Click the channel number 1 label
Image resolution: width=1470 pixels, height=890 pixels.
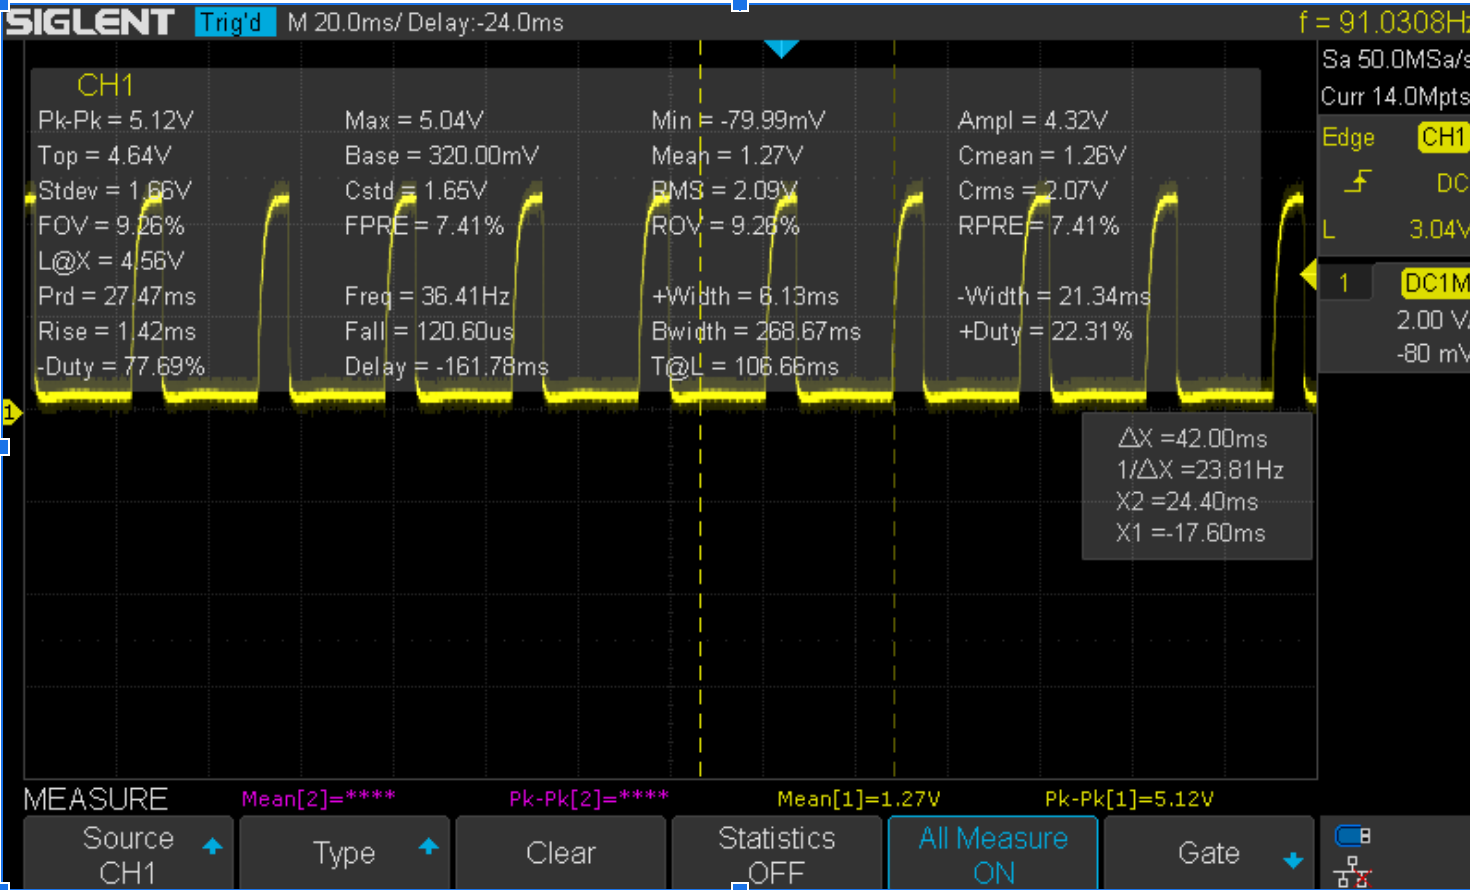coord(1344,283)
